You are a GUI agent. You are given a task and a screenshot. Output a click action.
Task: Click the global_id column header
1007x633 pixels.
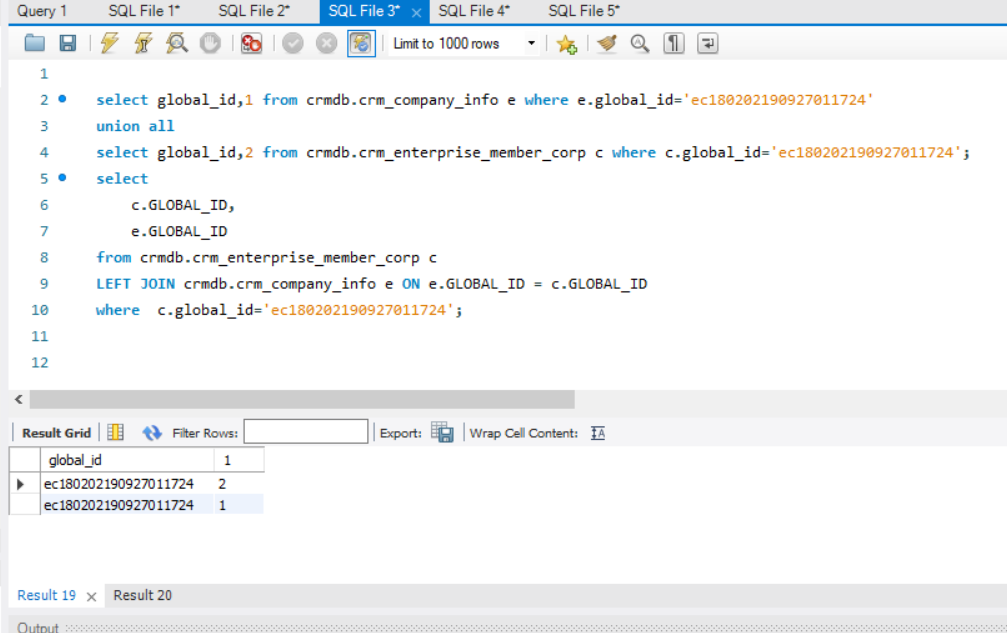127,460
